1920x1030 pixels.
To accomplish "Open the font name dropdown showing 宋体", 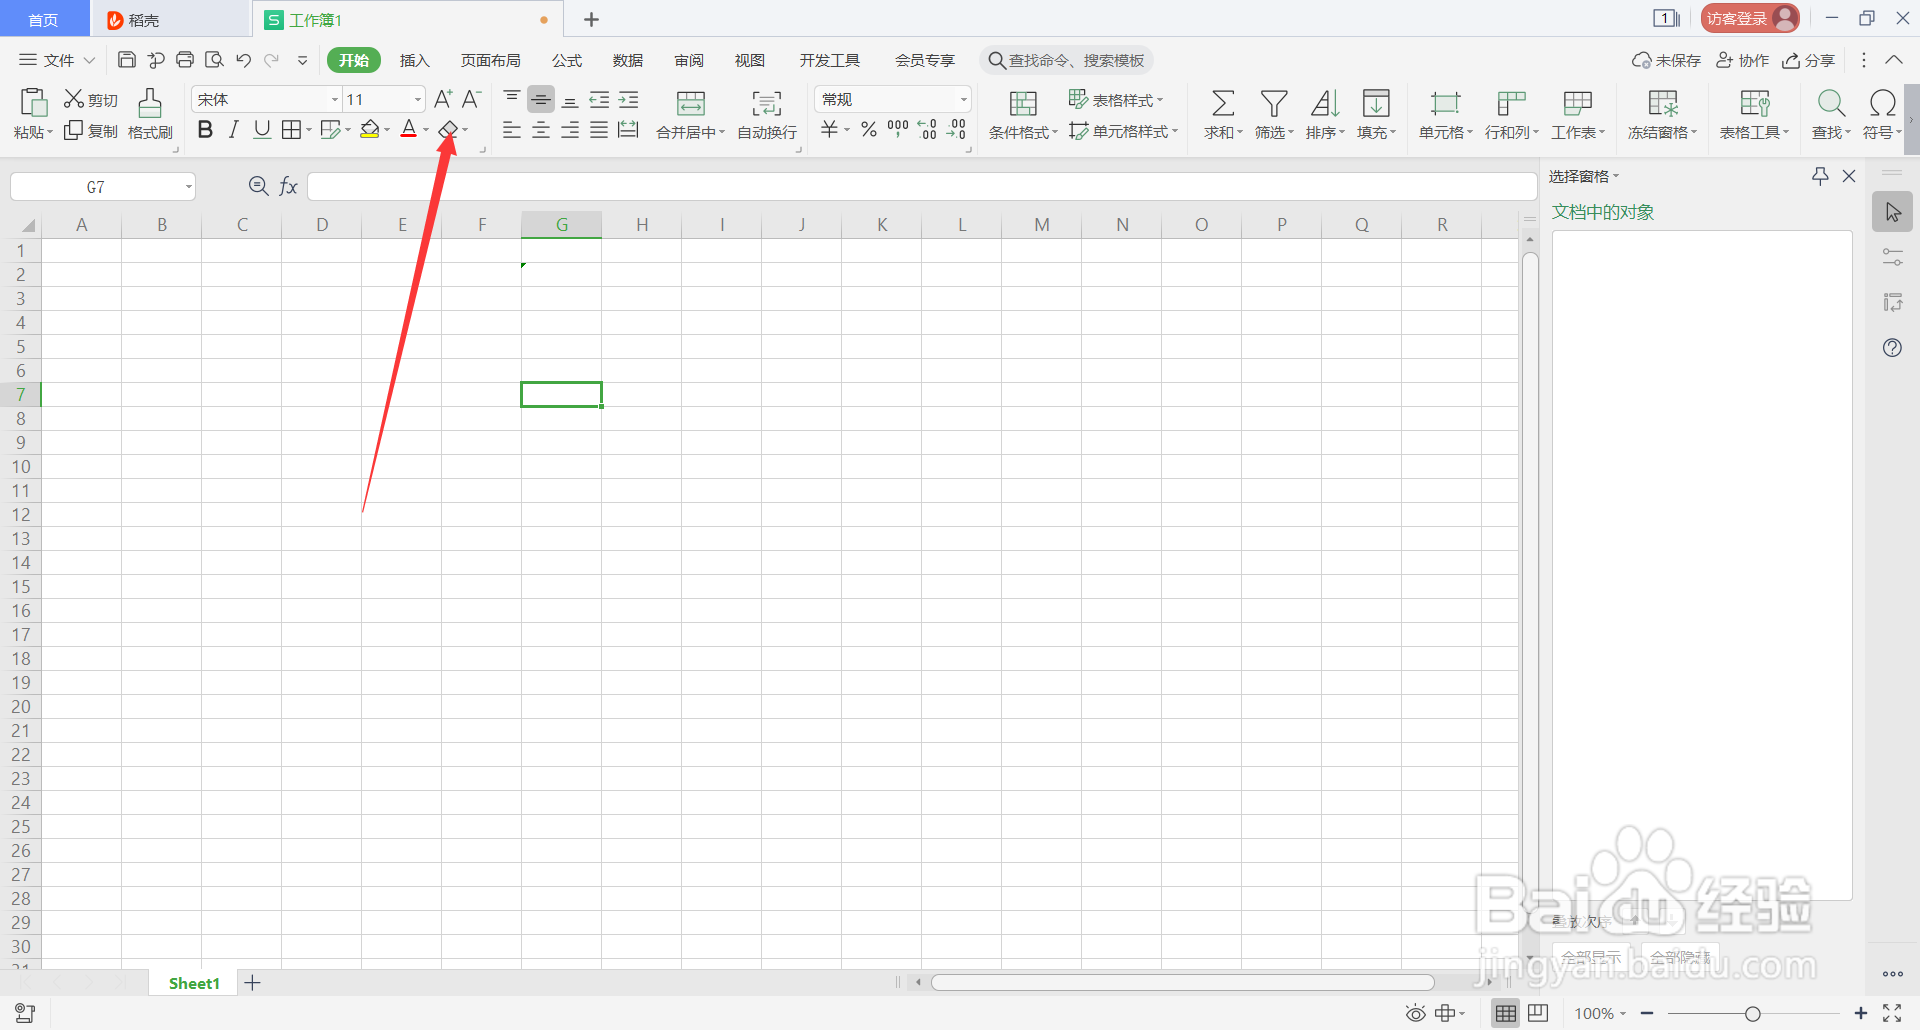I will (335, 99).
